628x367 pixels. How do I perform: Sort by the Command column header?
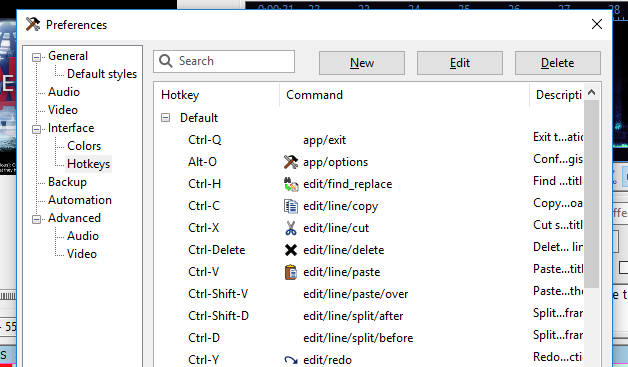point(404,95)
